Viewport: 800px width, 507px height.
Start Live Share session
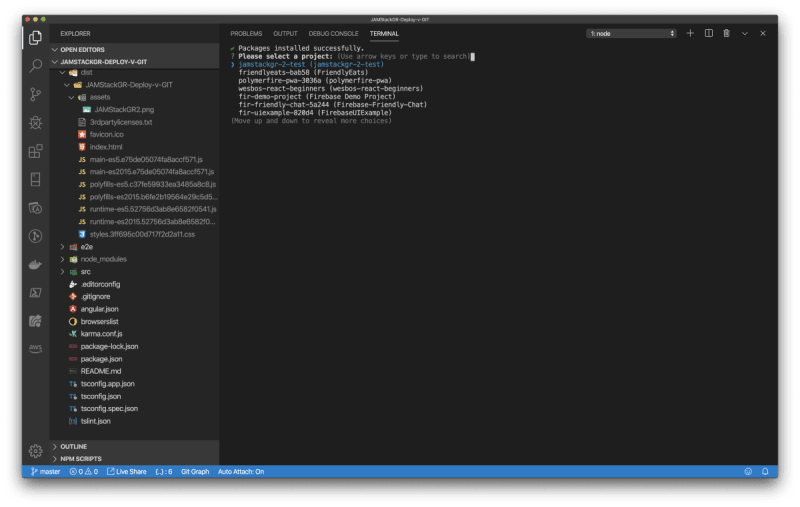click(x=127, y=472)
